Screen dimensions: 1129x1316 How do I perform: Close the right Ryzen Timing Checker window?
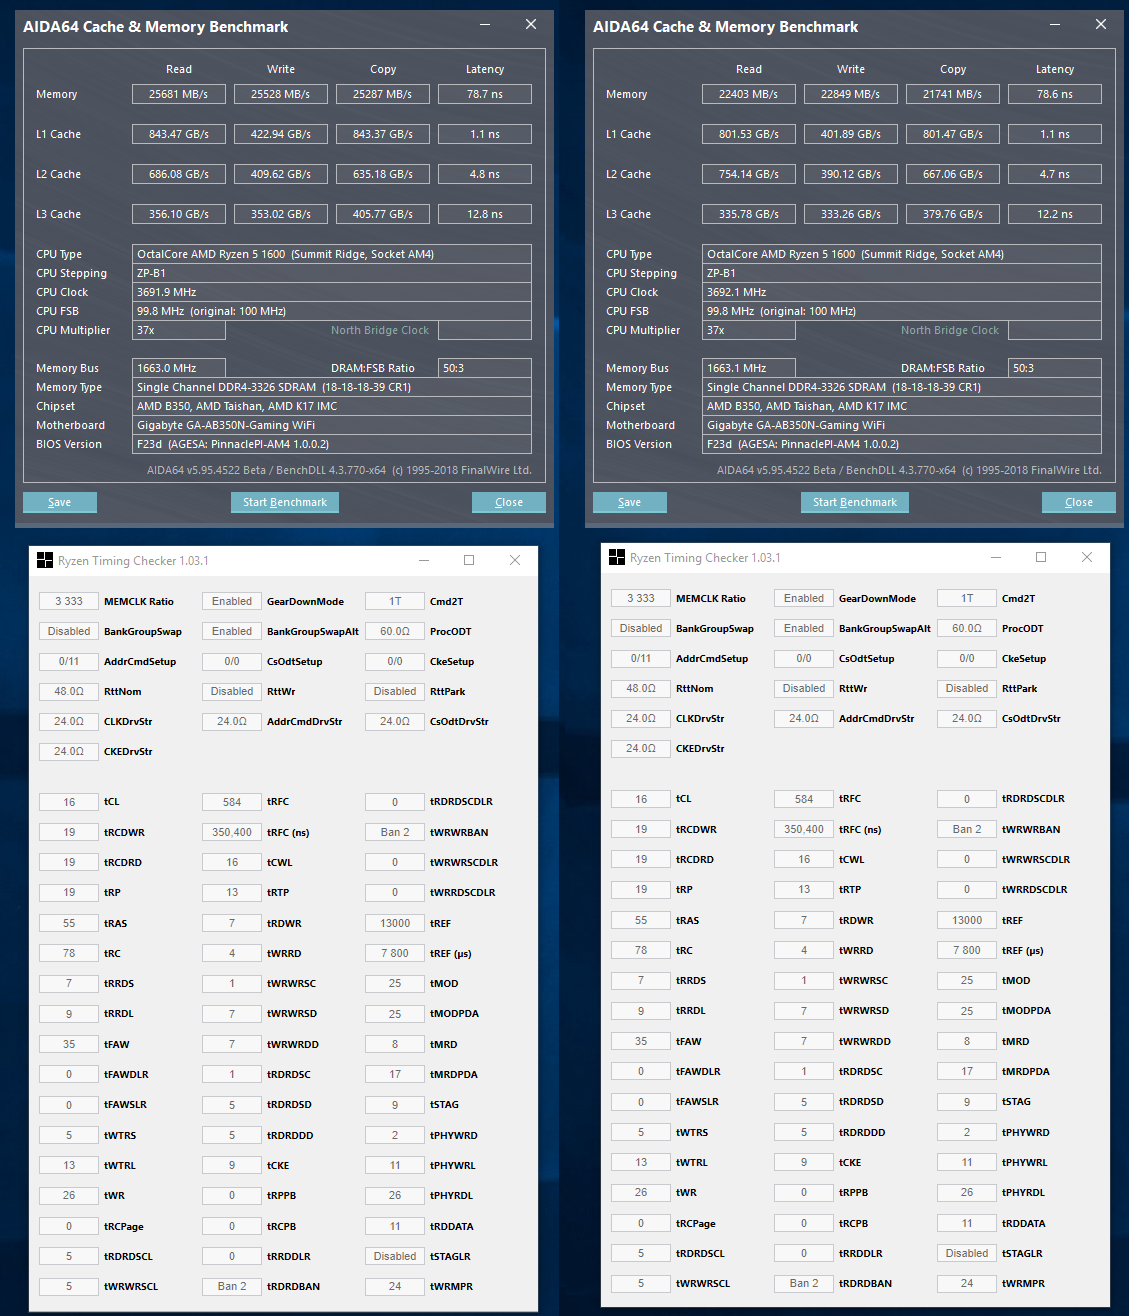1087,557
